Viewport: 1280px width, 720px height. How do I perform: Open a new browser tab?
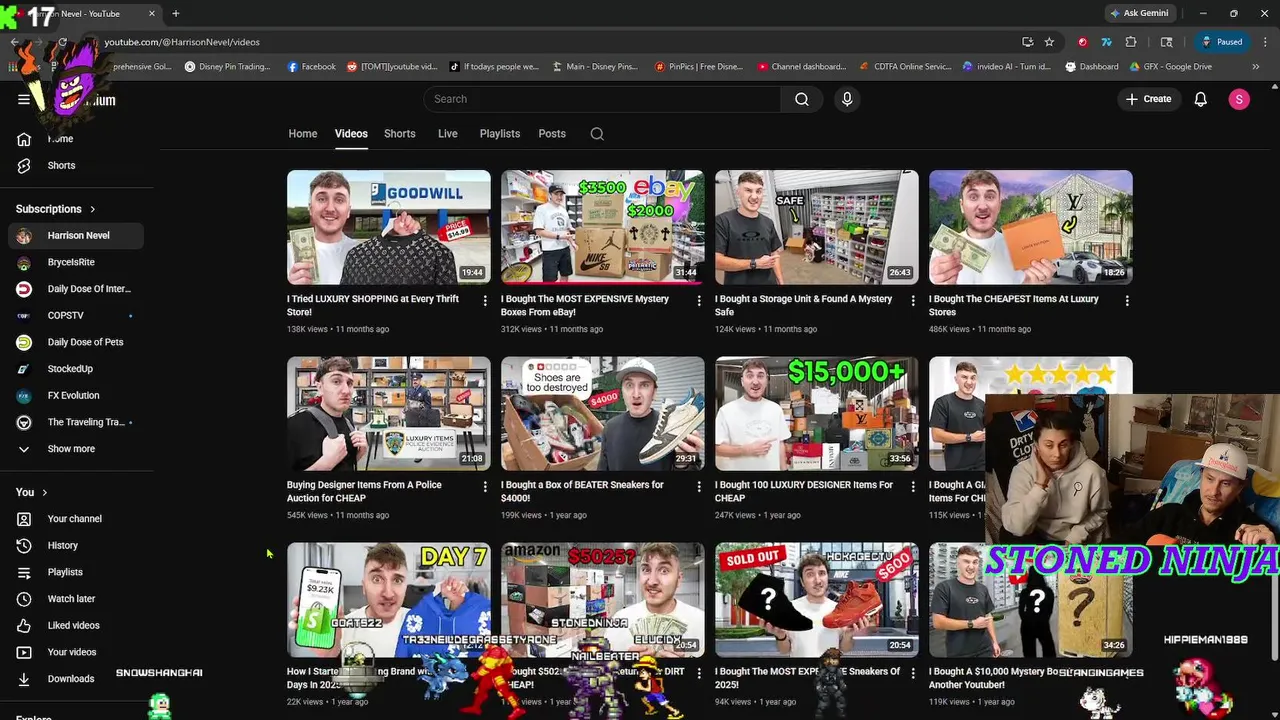click(175, 14)
